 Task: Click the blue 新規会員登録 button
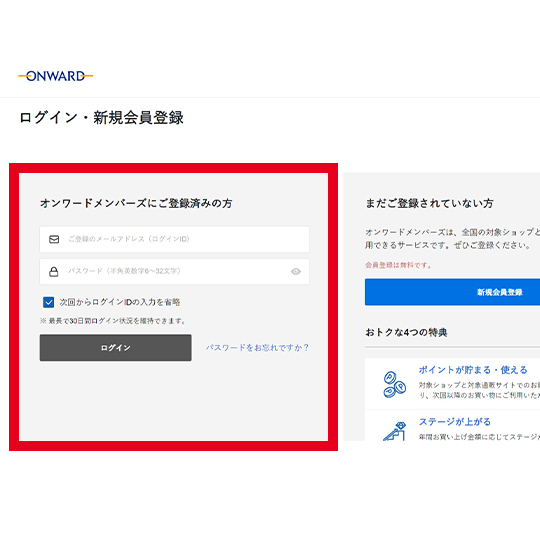pyautogui.click(x=453, y=292)
